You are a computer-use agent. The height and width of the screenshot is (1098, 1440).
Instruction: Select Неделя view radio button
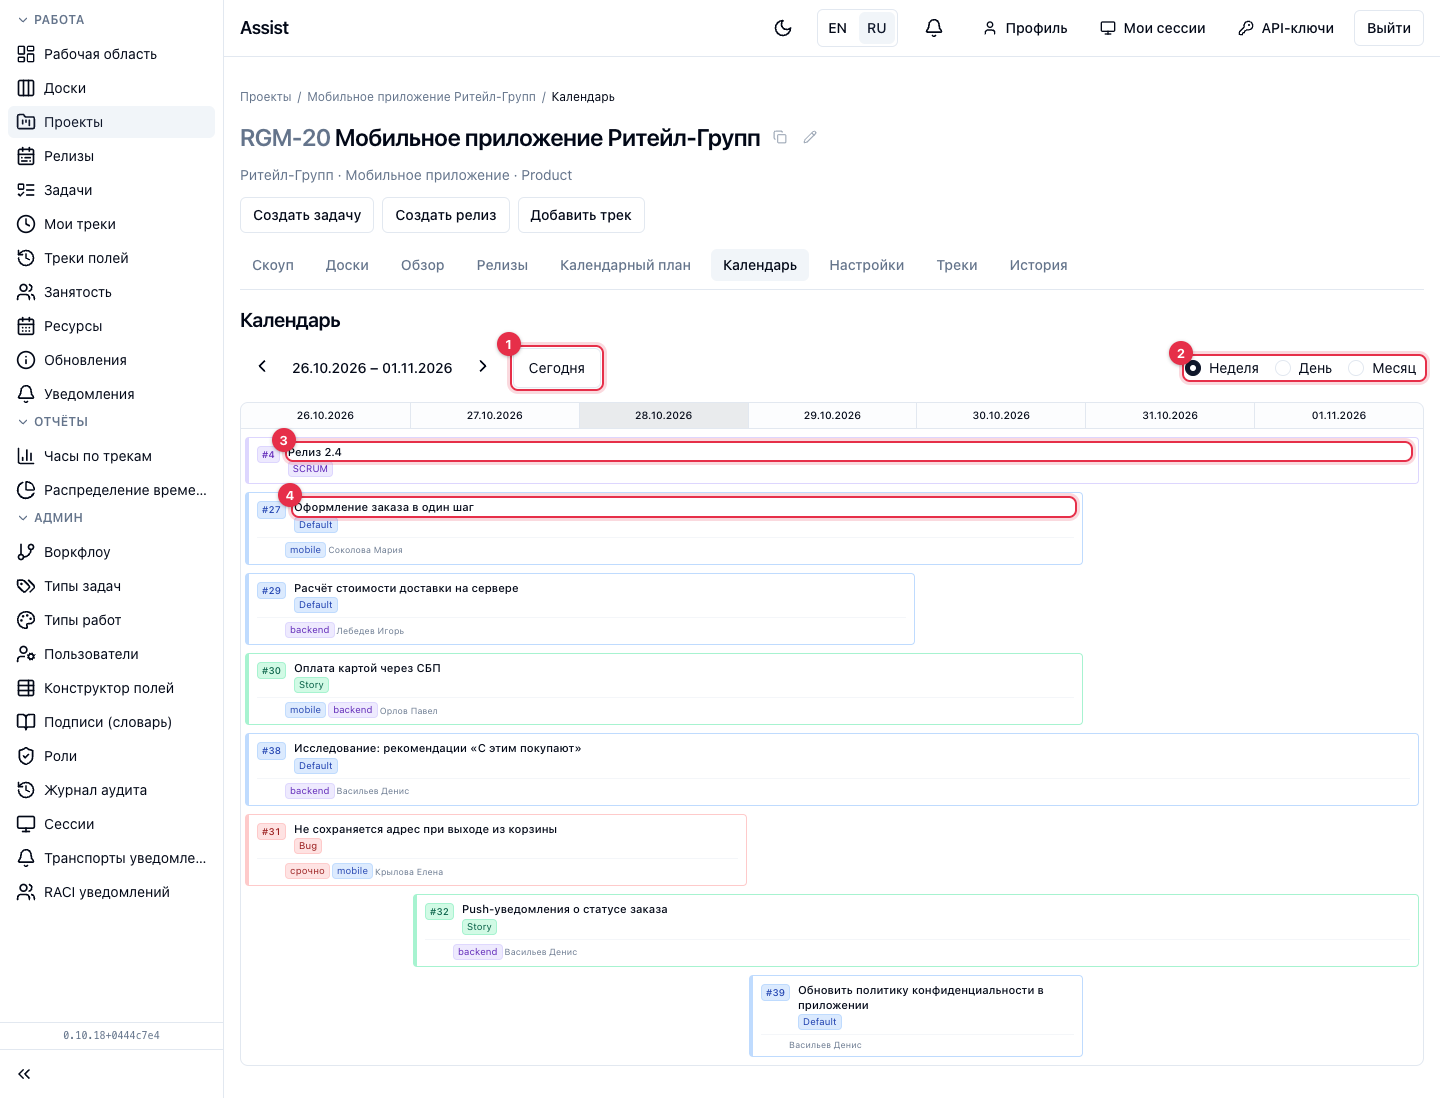[1193, 368]
